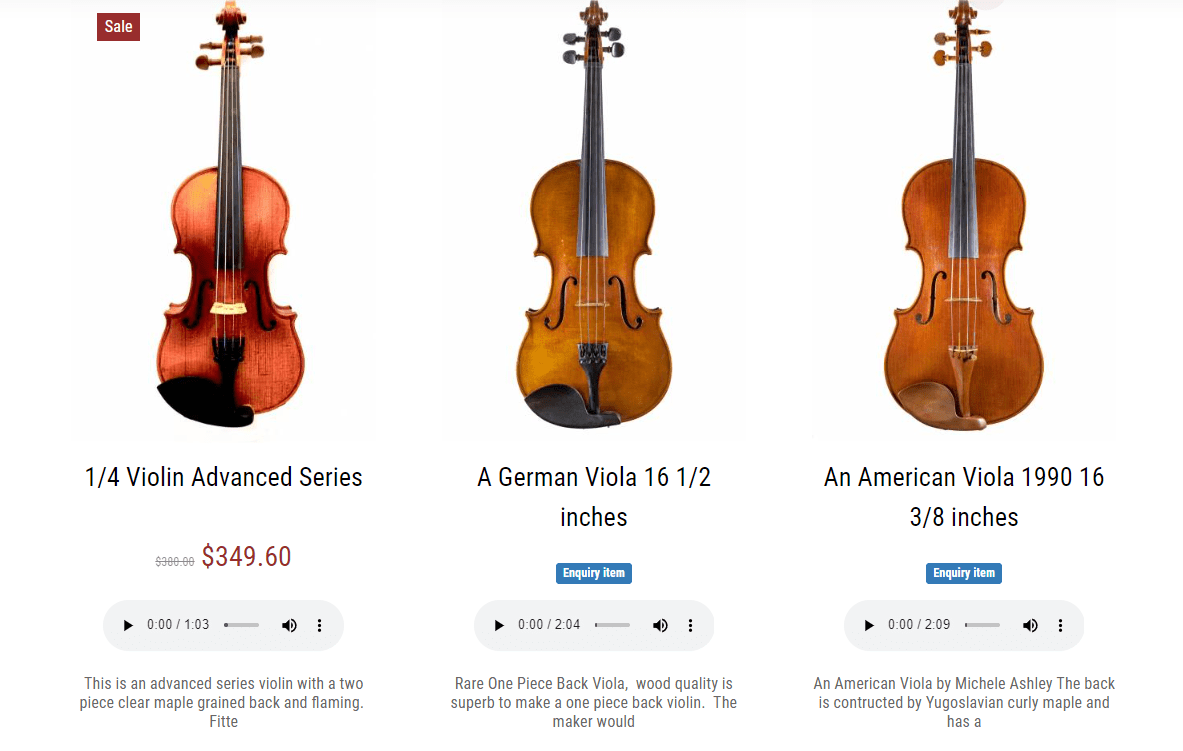Play the American Viola recording
Screen dimensions: 1183x751
[868, 625]
